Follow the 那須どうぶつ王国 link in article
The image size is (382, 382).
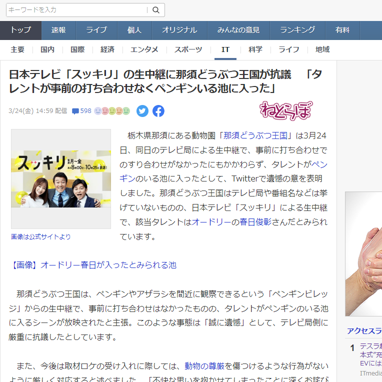pos(256,136)
